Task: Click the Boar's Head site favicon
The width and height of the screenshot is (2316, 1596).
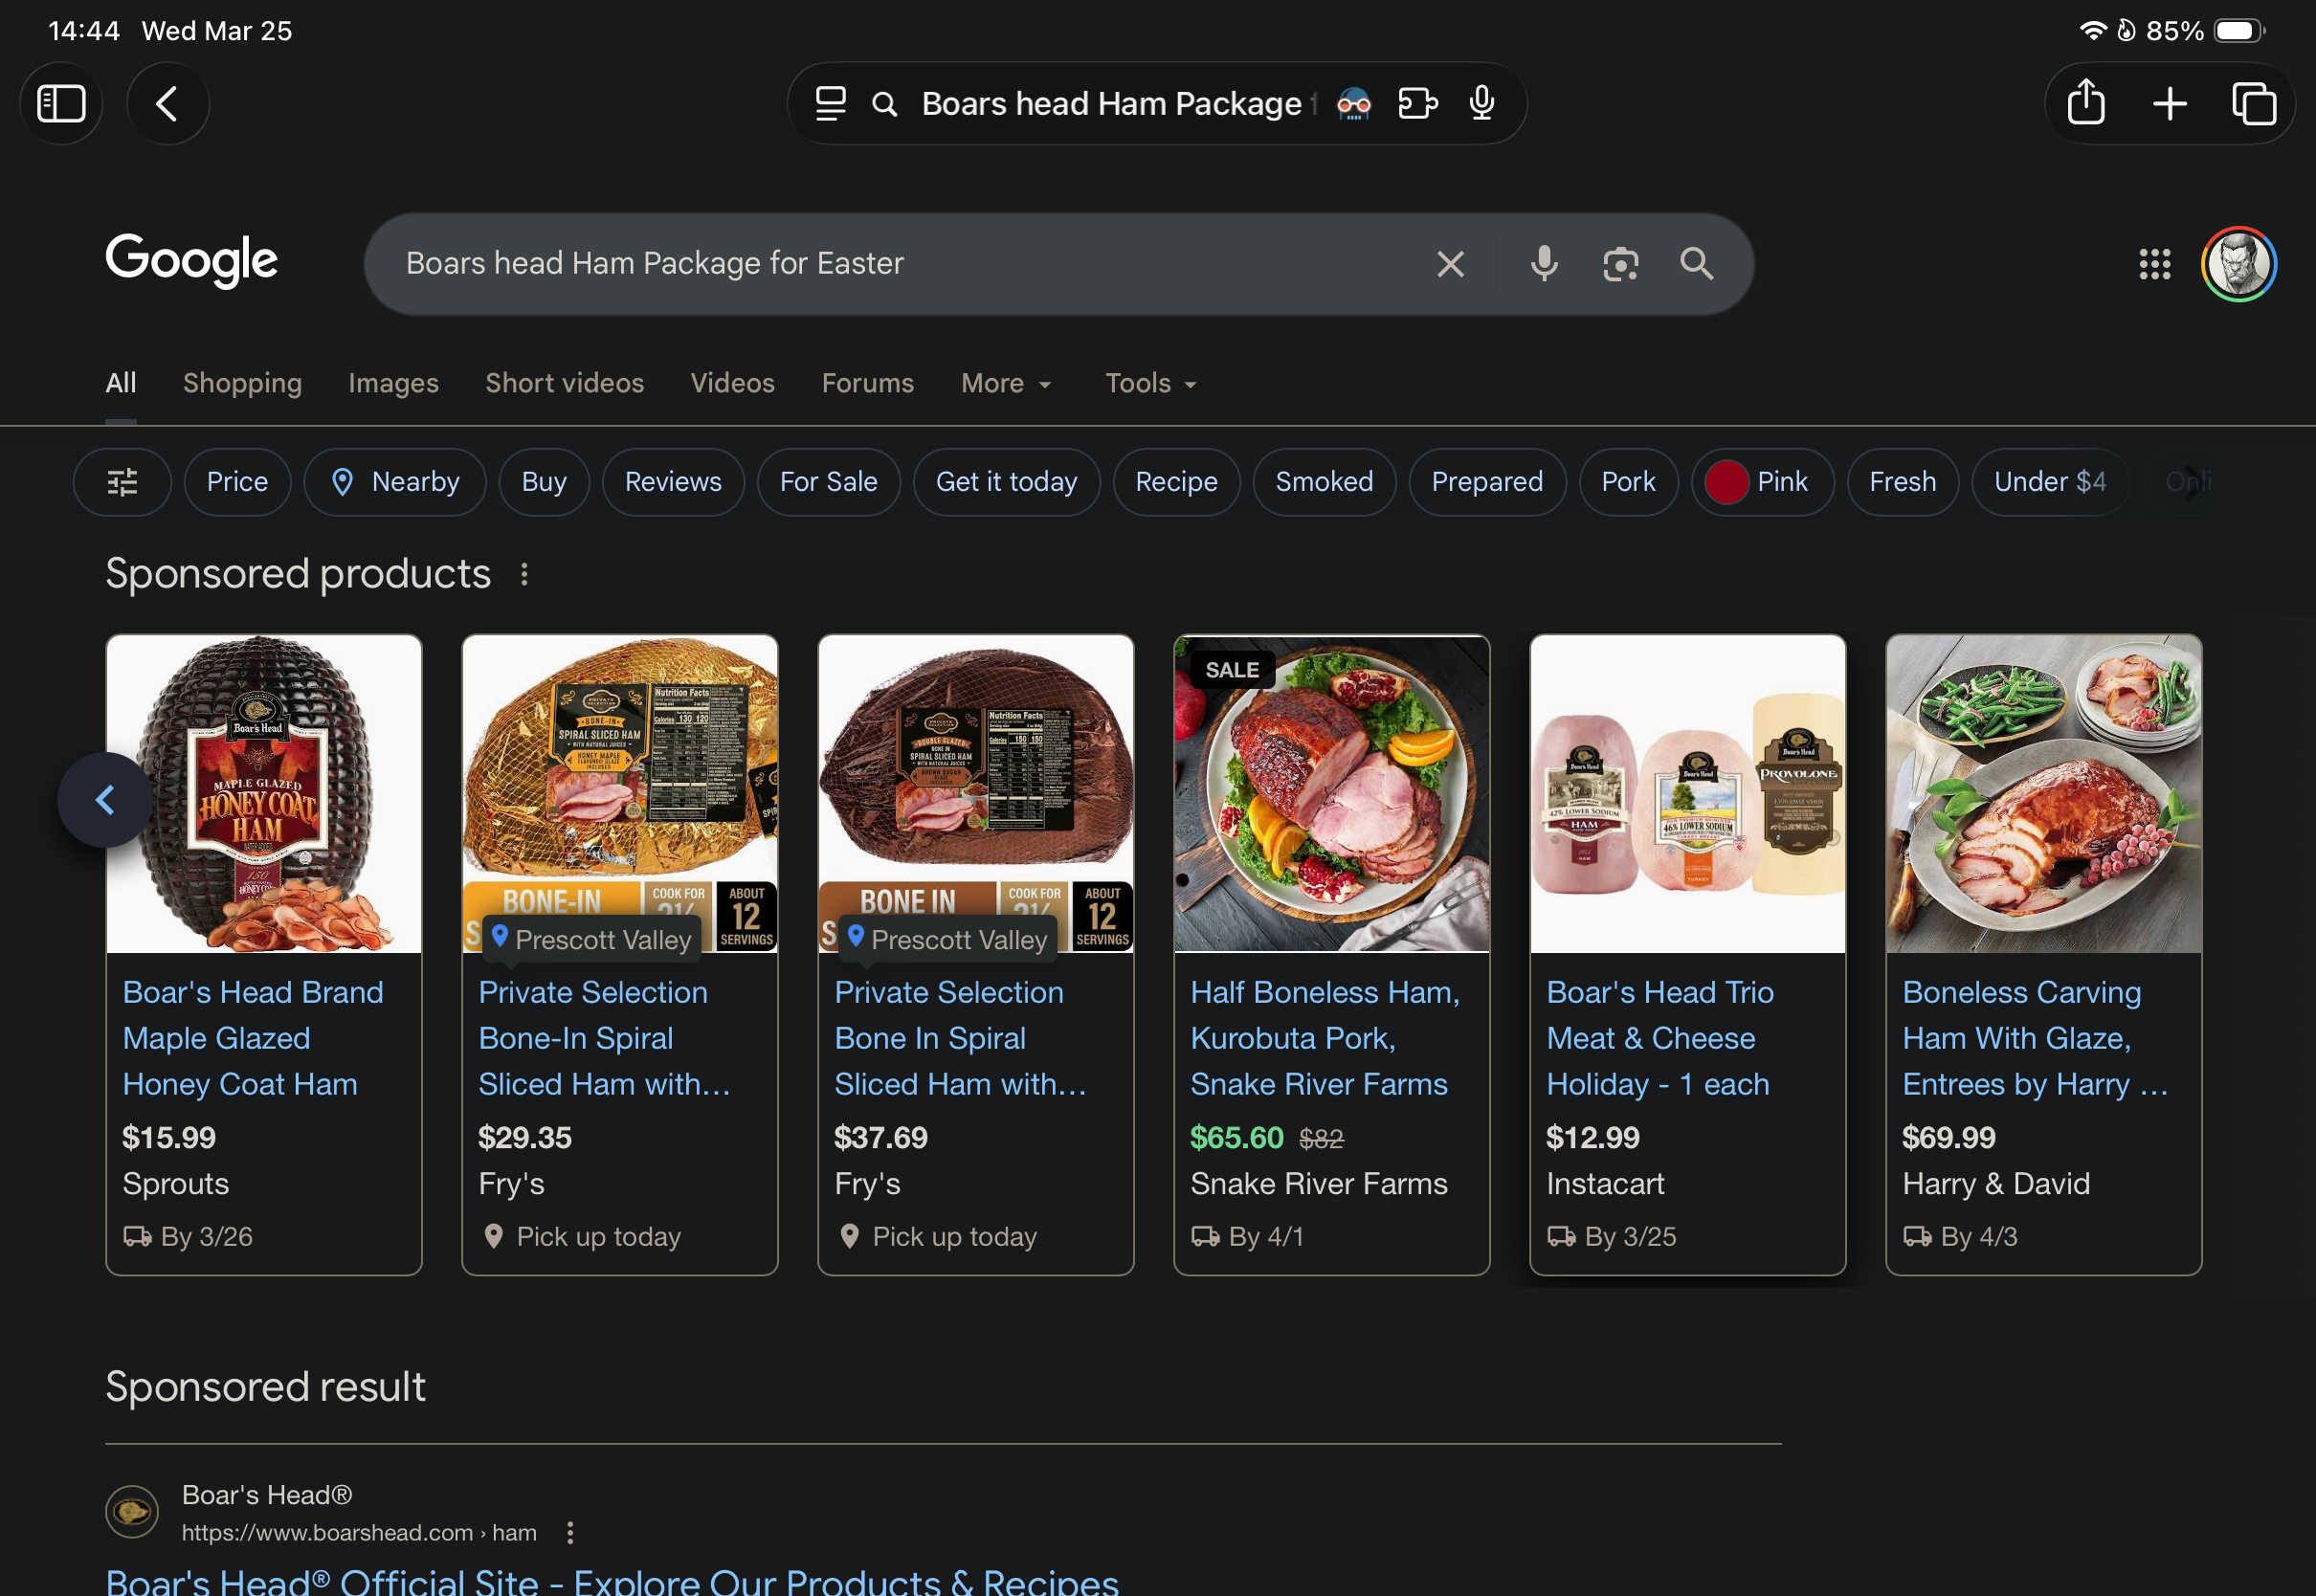Action: point(132,1511)
